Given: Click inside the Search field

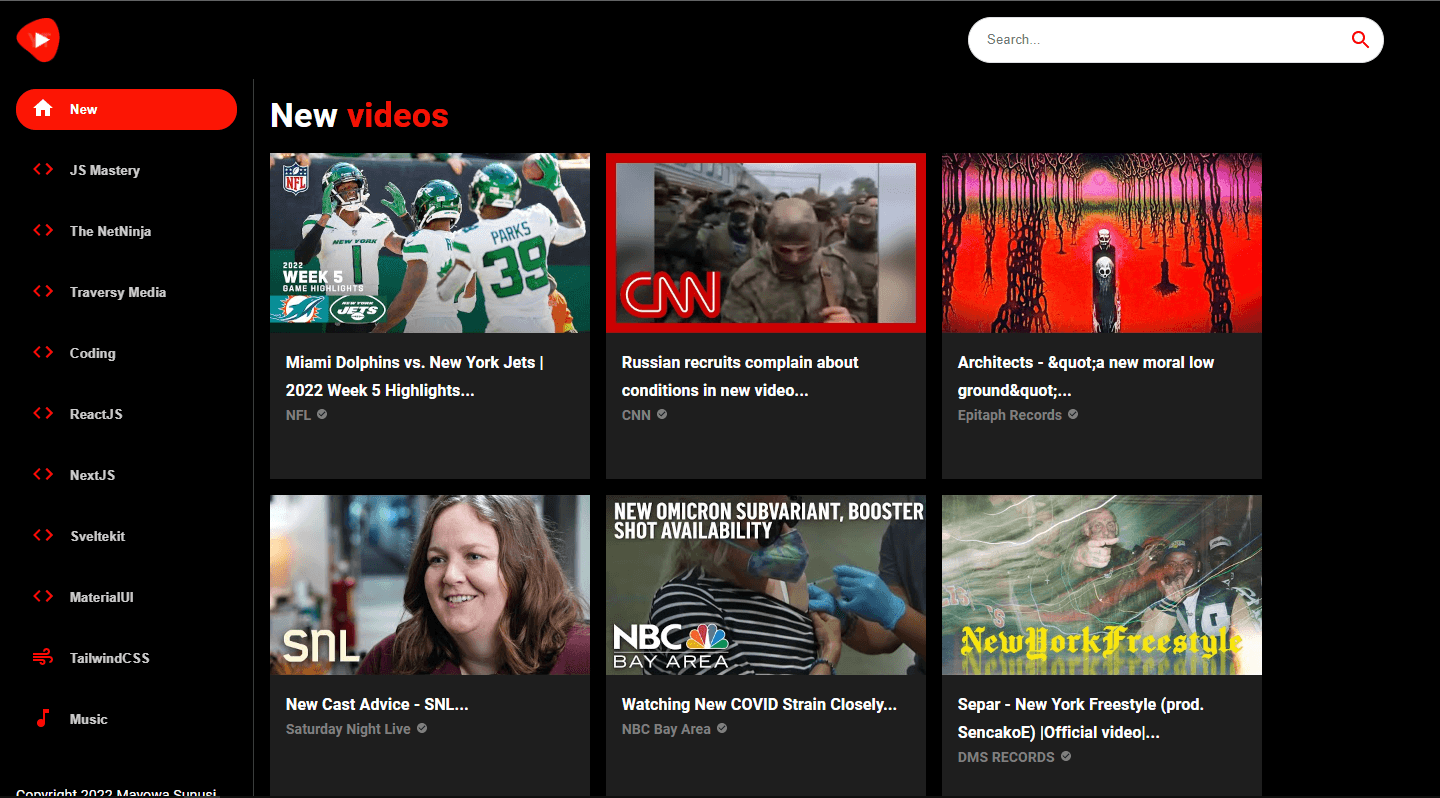Looking at the screenshot, I should click(1150, 39).
